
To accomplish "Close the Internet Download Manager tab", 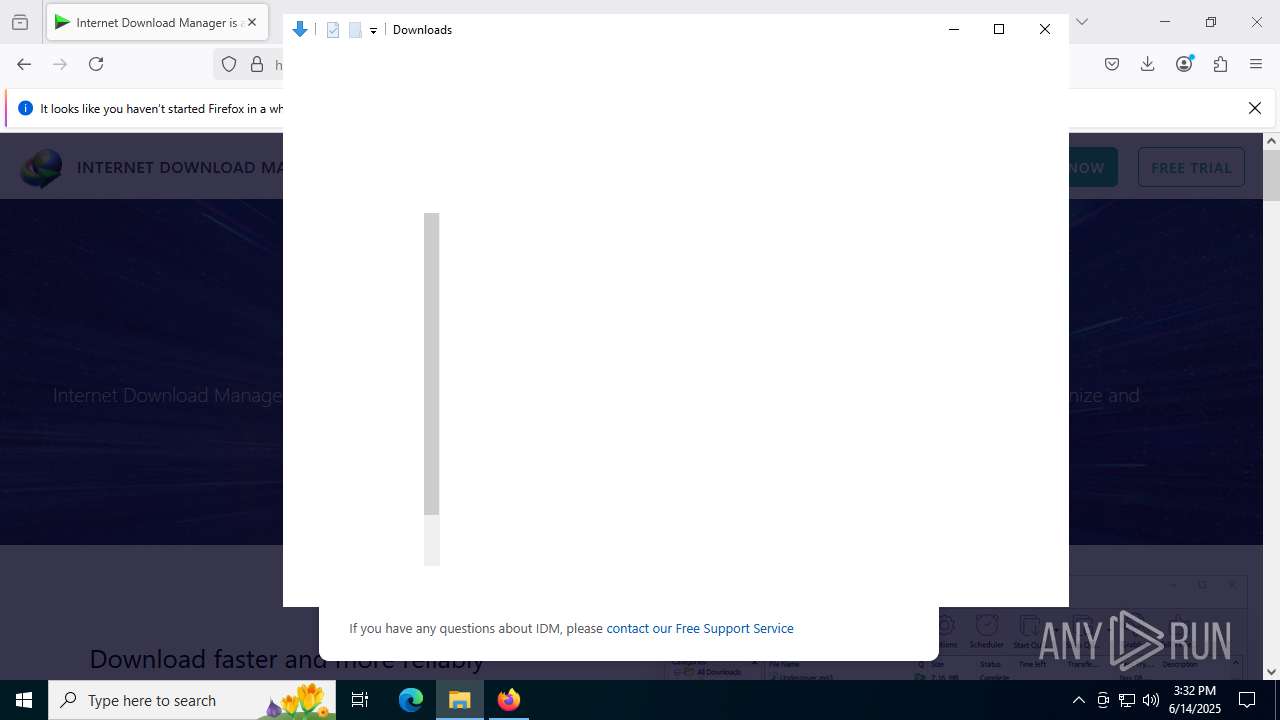I will pyautogui.click(x=252, y=22).
